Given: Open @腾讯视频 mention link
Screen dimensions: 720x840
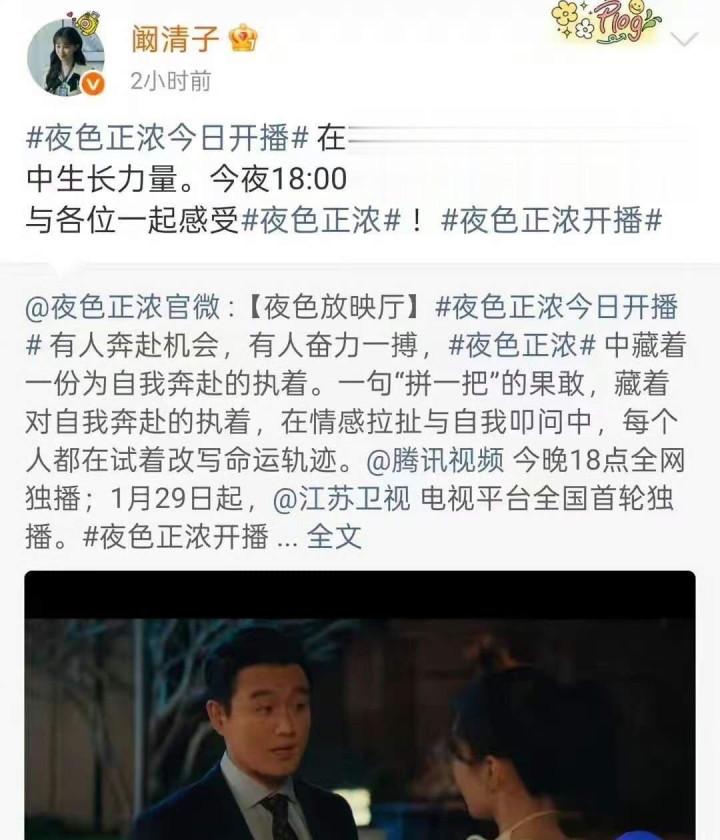Looking at the screenshot, I should tap(436, 460).
